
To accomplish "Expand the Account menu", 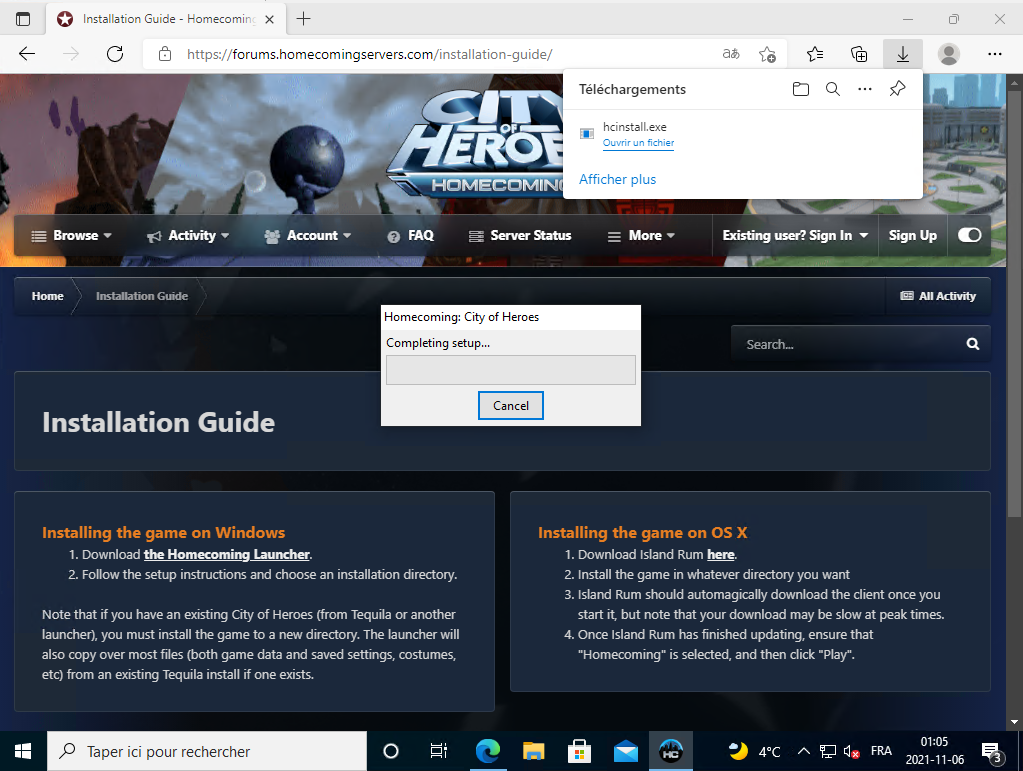I will click(x=307, y=235).
